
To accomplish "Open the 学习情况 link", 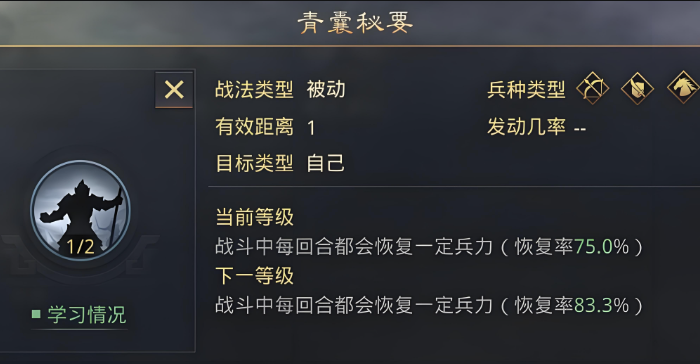I will coord(87,314).
